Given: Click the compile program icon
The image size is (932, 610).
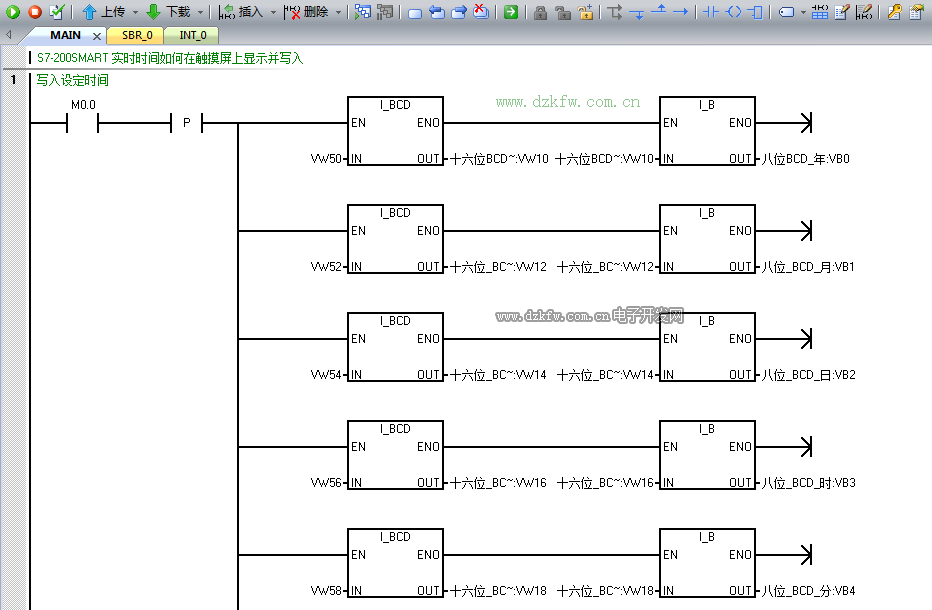Looking at the screenshot, I should tap(56, 12).
